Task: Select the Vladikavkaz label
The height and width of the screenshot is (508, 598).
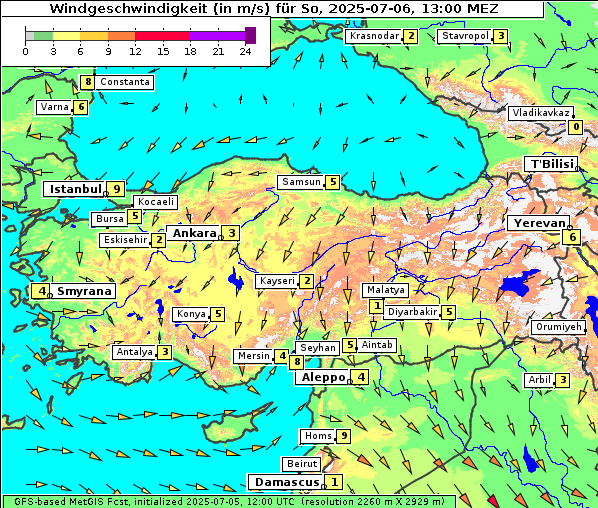Action: (541, 113)
